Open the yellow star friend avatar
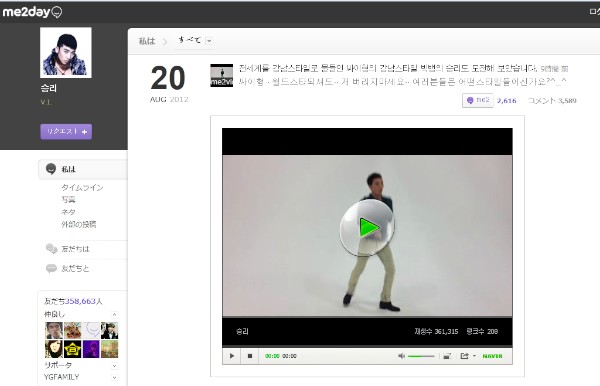Viewport: 600px width, 386px height. point(72,349)
